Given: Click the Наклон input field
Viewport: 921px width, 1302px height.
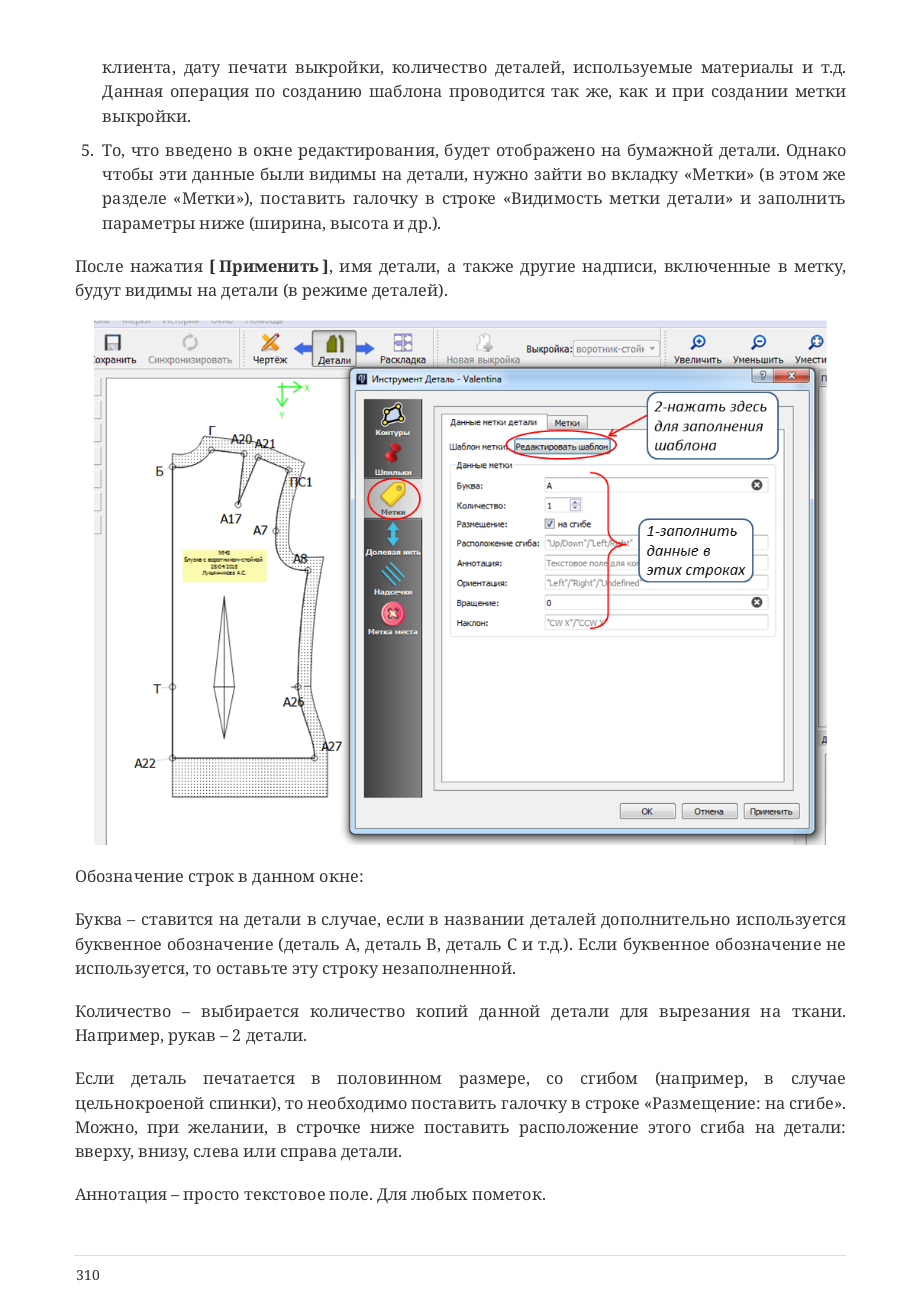Looking at the screenshot, I should click(656, 622).
